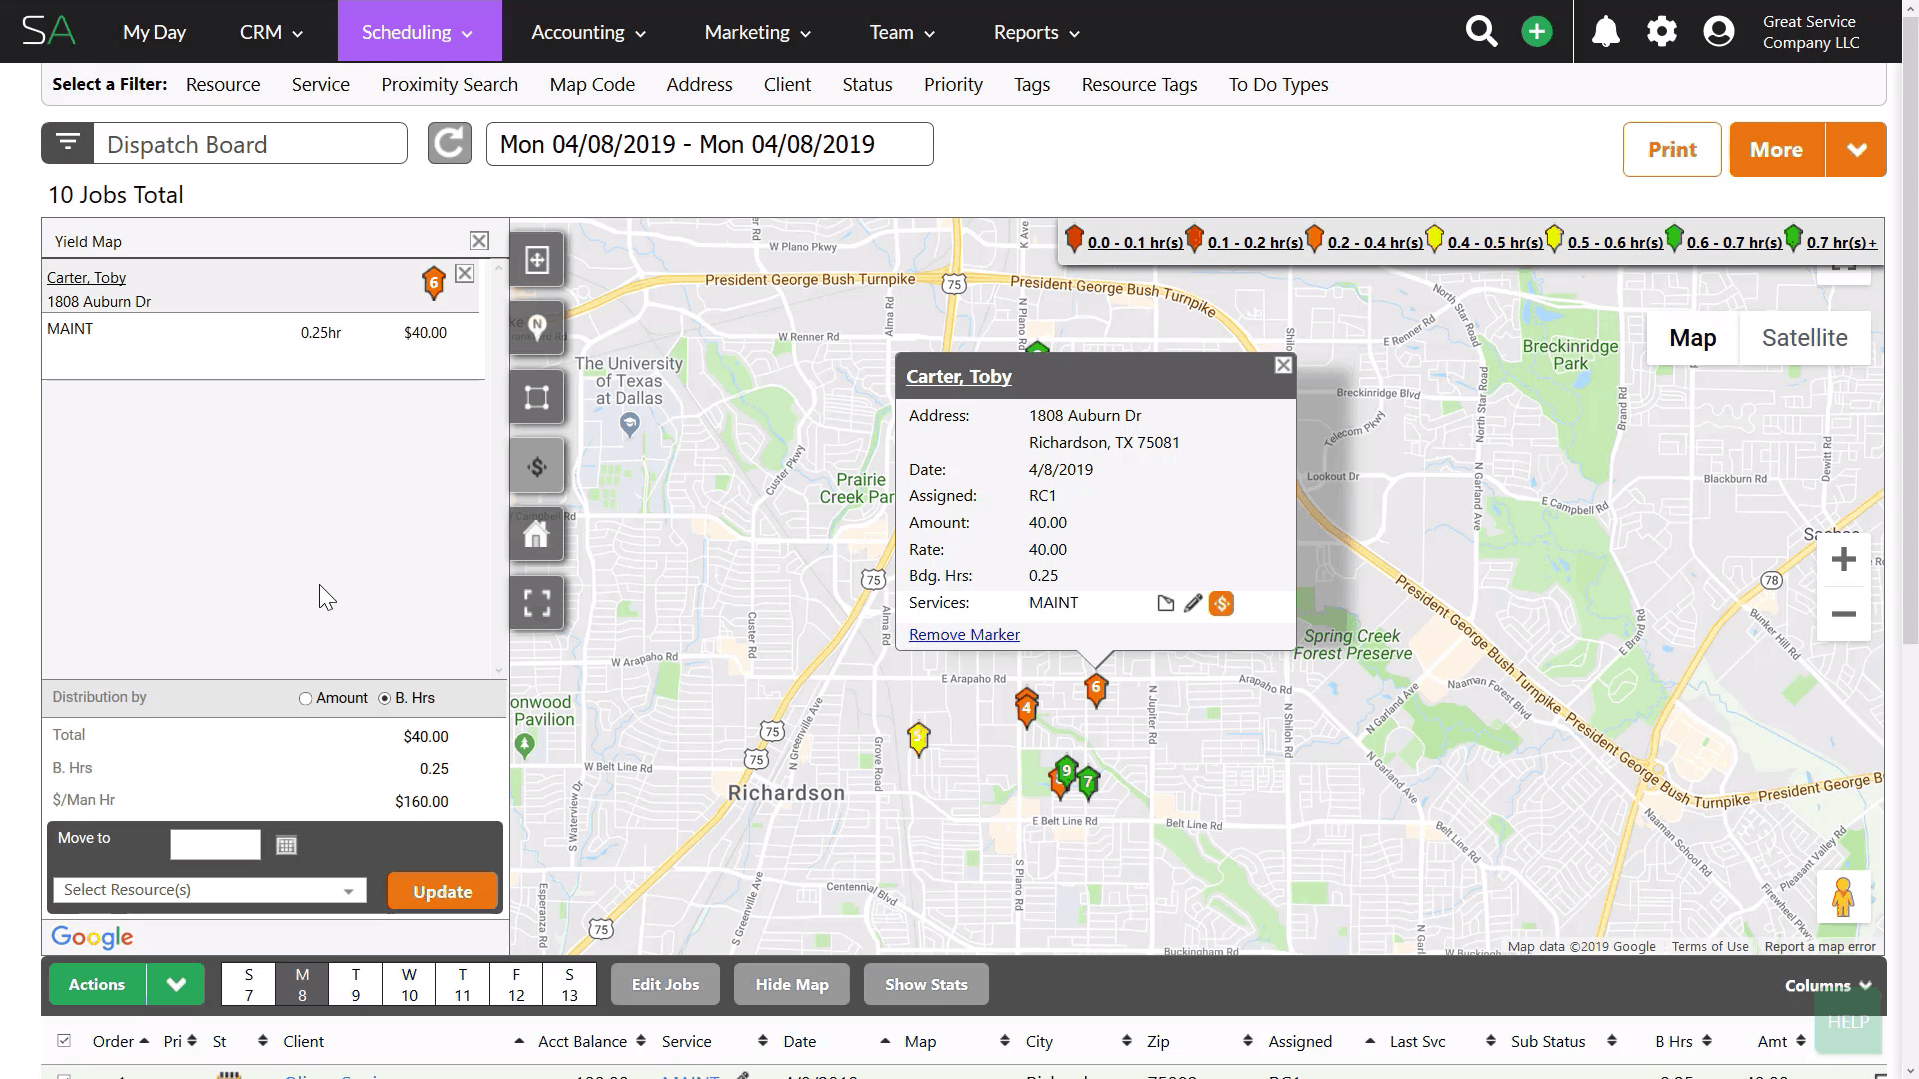Close the Yield Map panel
This screenshot has width=1919, height=1079.
click(479, 241)
